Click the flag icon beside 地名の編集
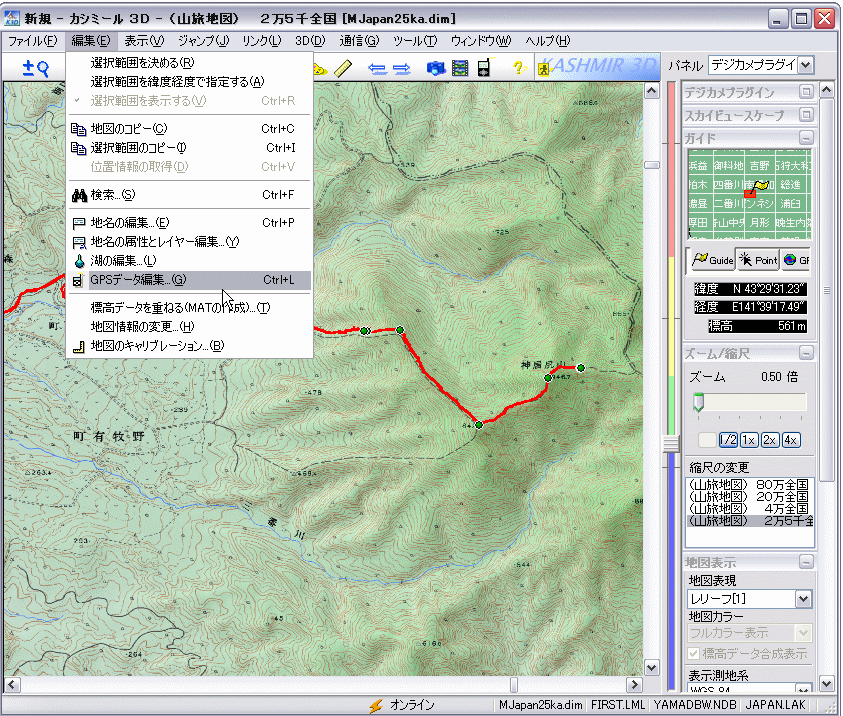The image size is (843, 716). 79,223
